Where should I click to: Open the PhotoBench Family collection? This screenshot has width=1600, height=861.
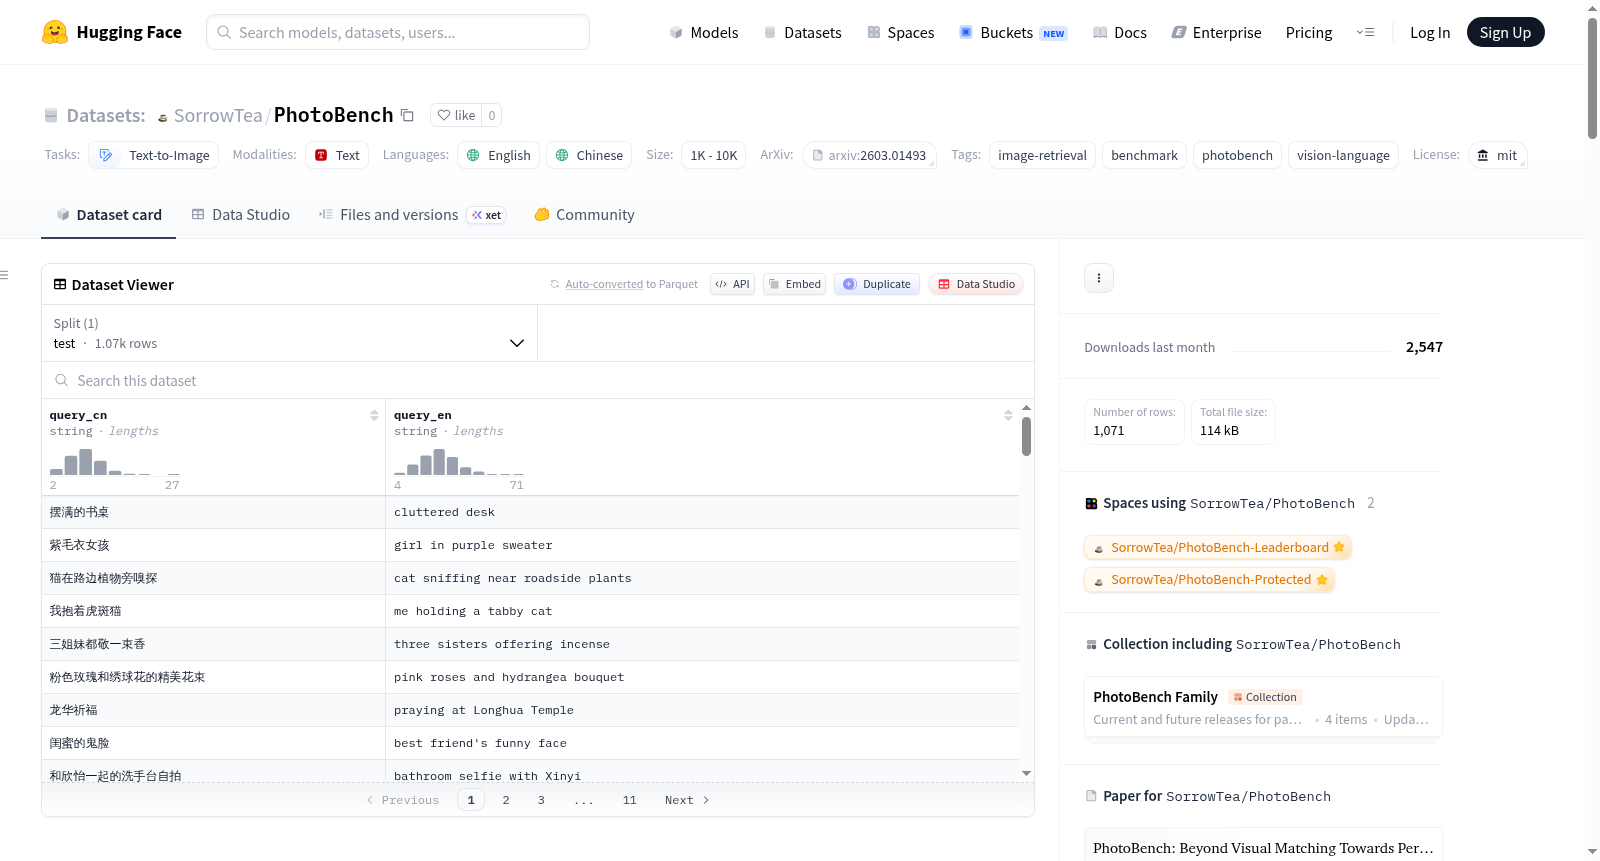(1263, 708)
